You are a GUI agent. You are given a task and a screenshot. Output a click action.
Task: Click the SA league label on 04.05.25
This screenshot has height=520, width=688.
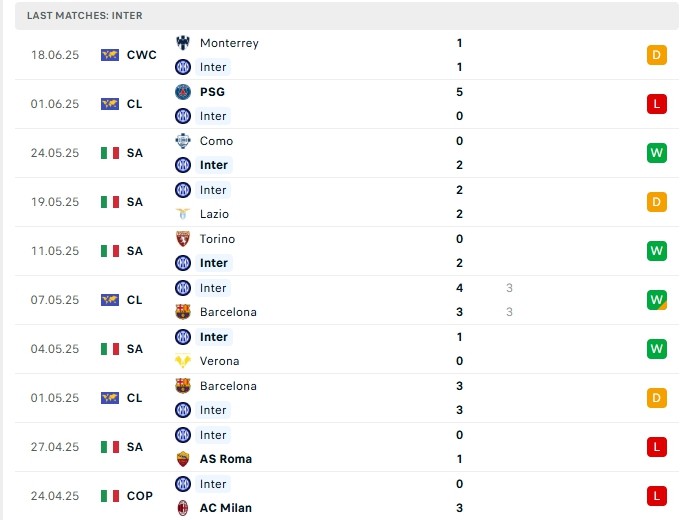click(x=135, y=349)
